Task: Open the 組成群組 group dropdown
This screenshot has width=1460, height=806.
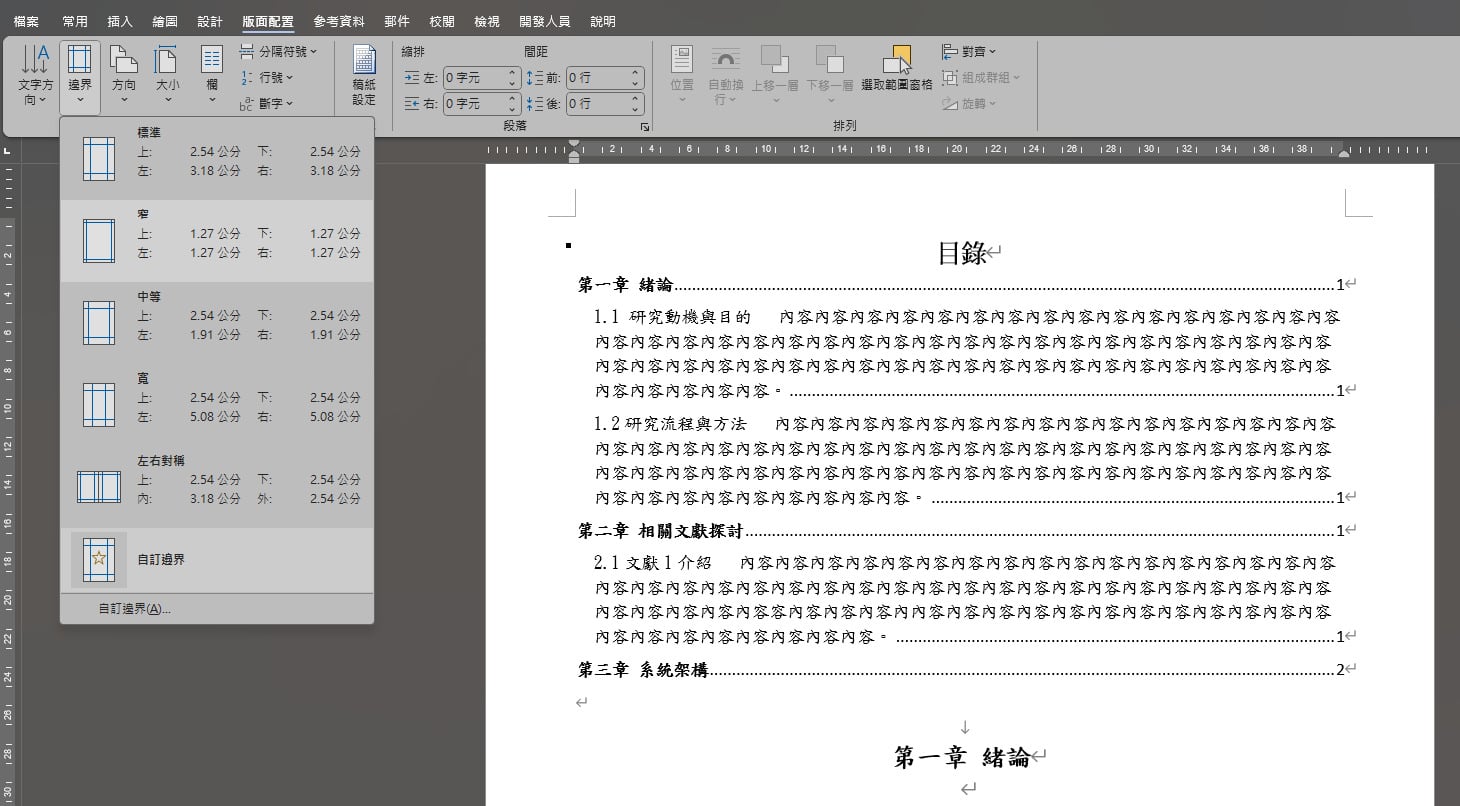Action: [981, 77]
